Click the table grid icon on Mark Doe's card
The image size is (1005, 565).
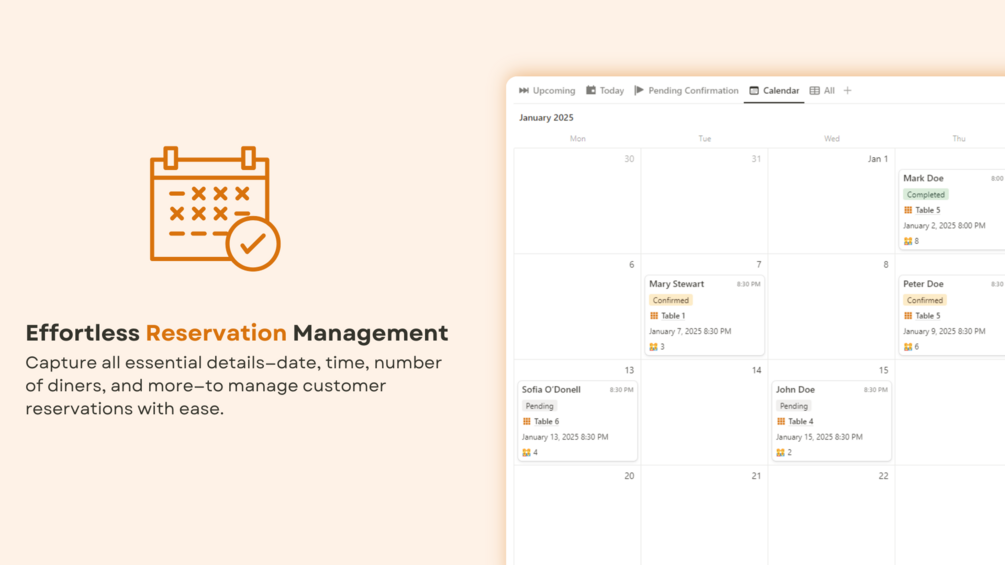point(908,210)
